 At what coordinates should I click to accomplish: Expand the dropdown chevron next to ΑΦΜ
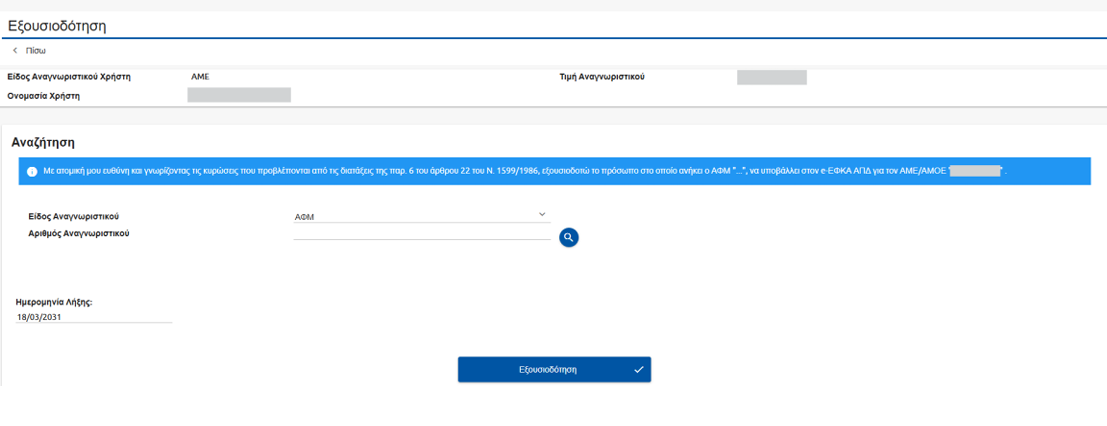[x=542, y=214]
